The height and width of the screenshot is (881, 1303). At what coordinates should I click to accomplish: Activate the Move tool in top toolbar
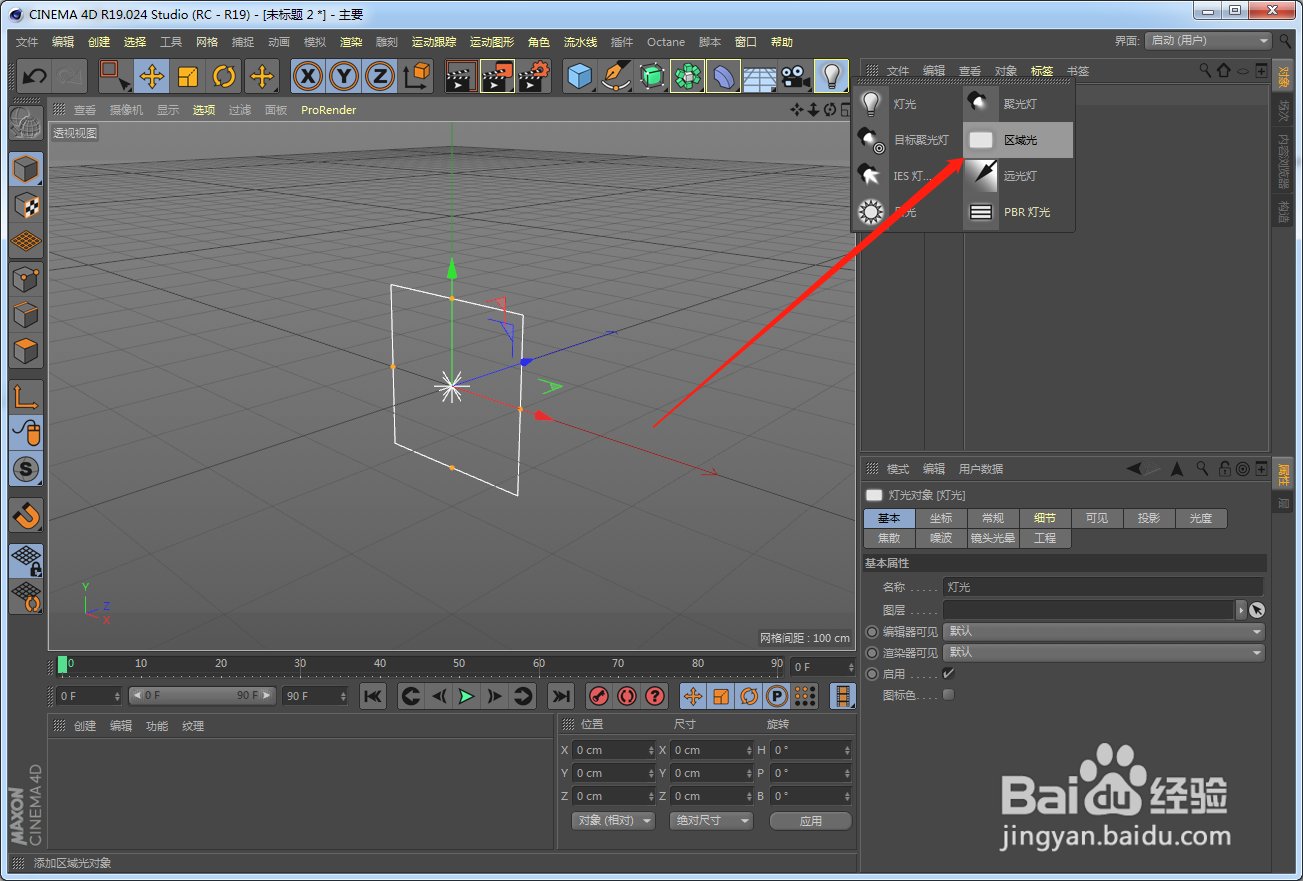click(x=152, y=76)
